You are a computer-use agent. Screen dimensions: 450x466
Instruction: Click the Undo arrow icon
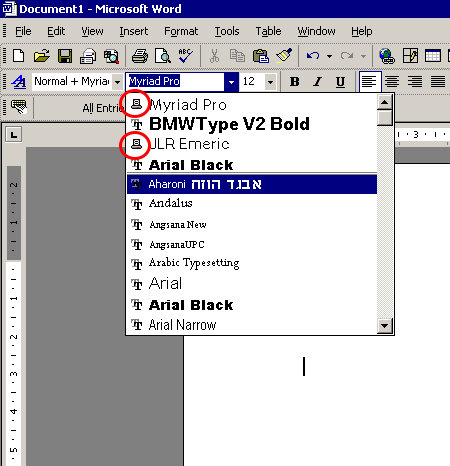pyautogui.click(x=313, y=56)
